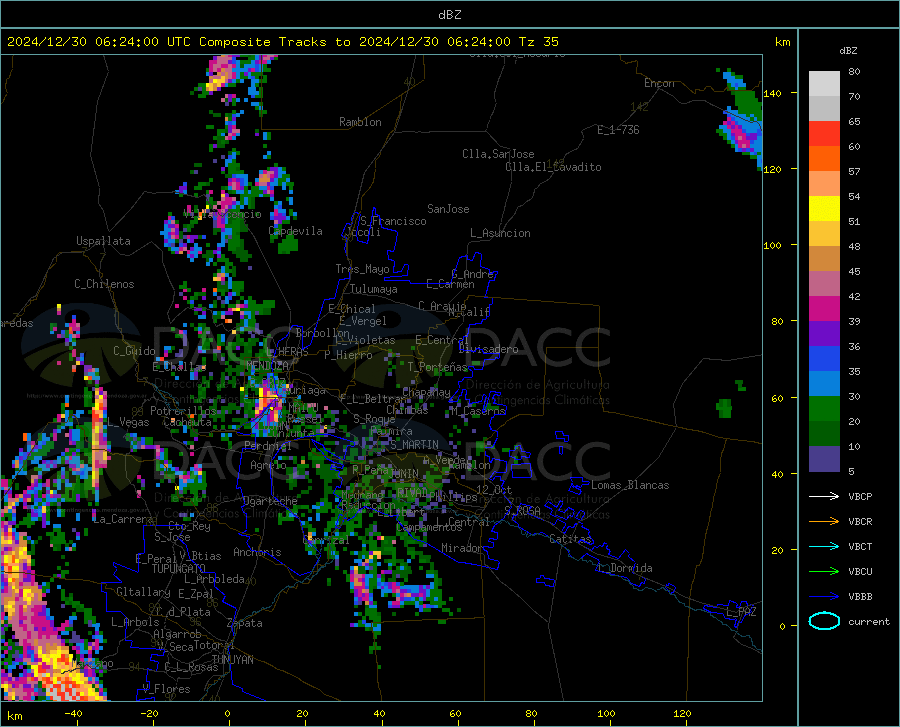The image size is (900, 727).
Task: Click the S_Francisco label
Action: point(393,221)
